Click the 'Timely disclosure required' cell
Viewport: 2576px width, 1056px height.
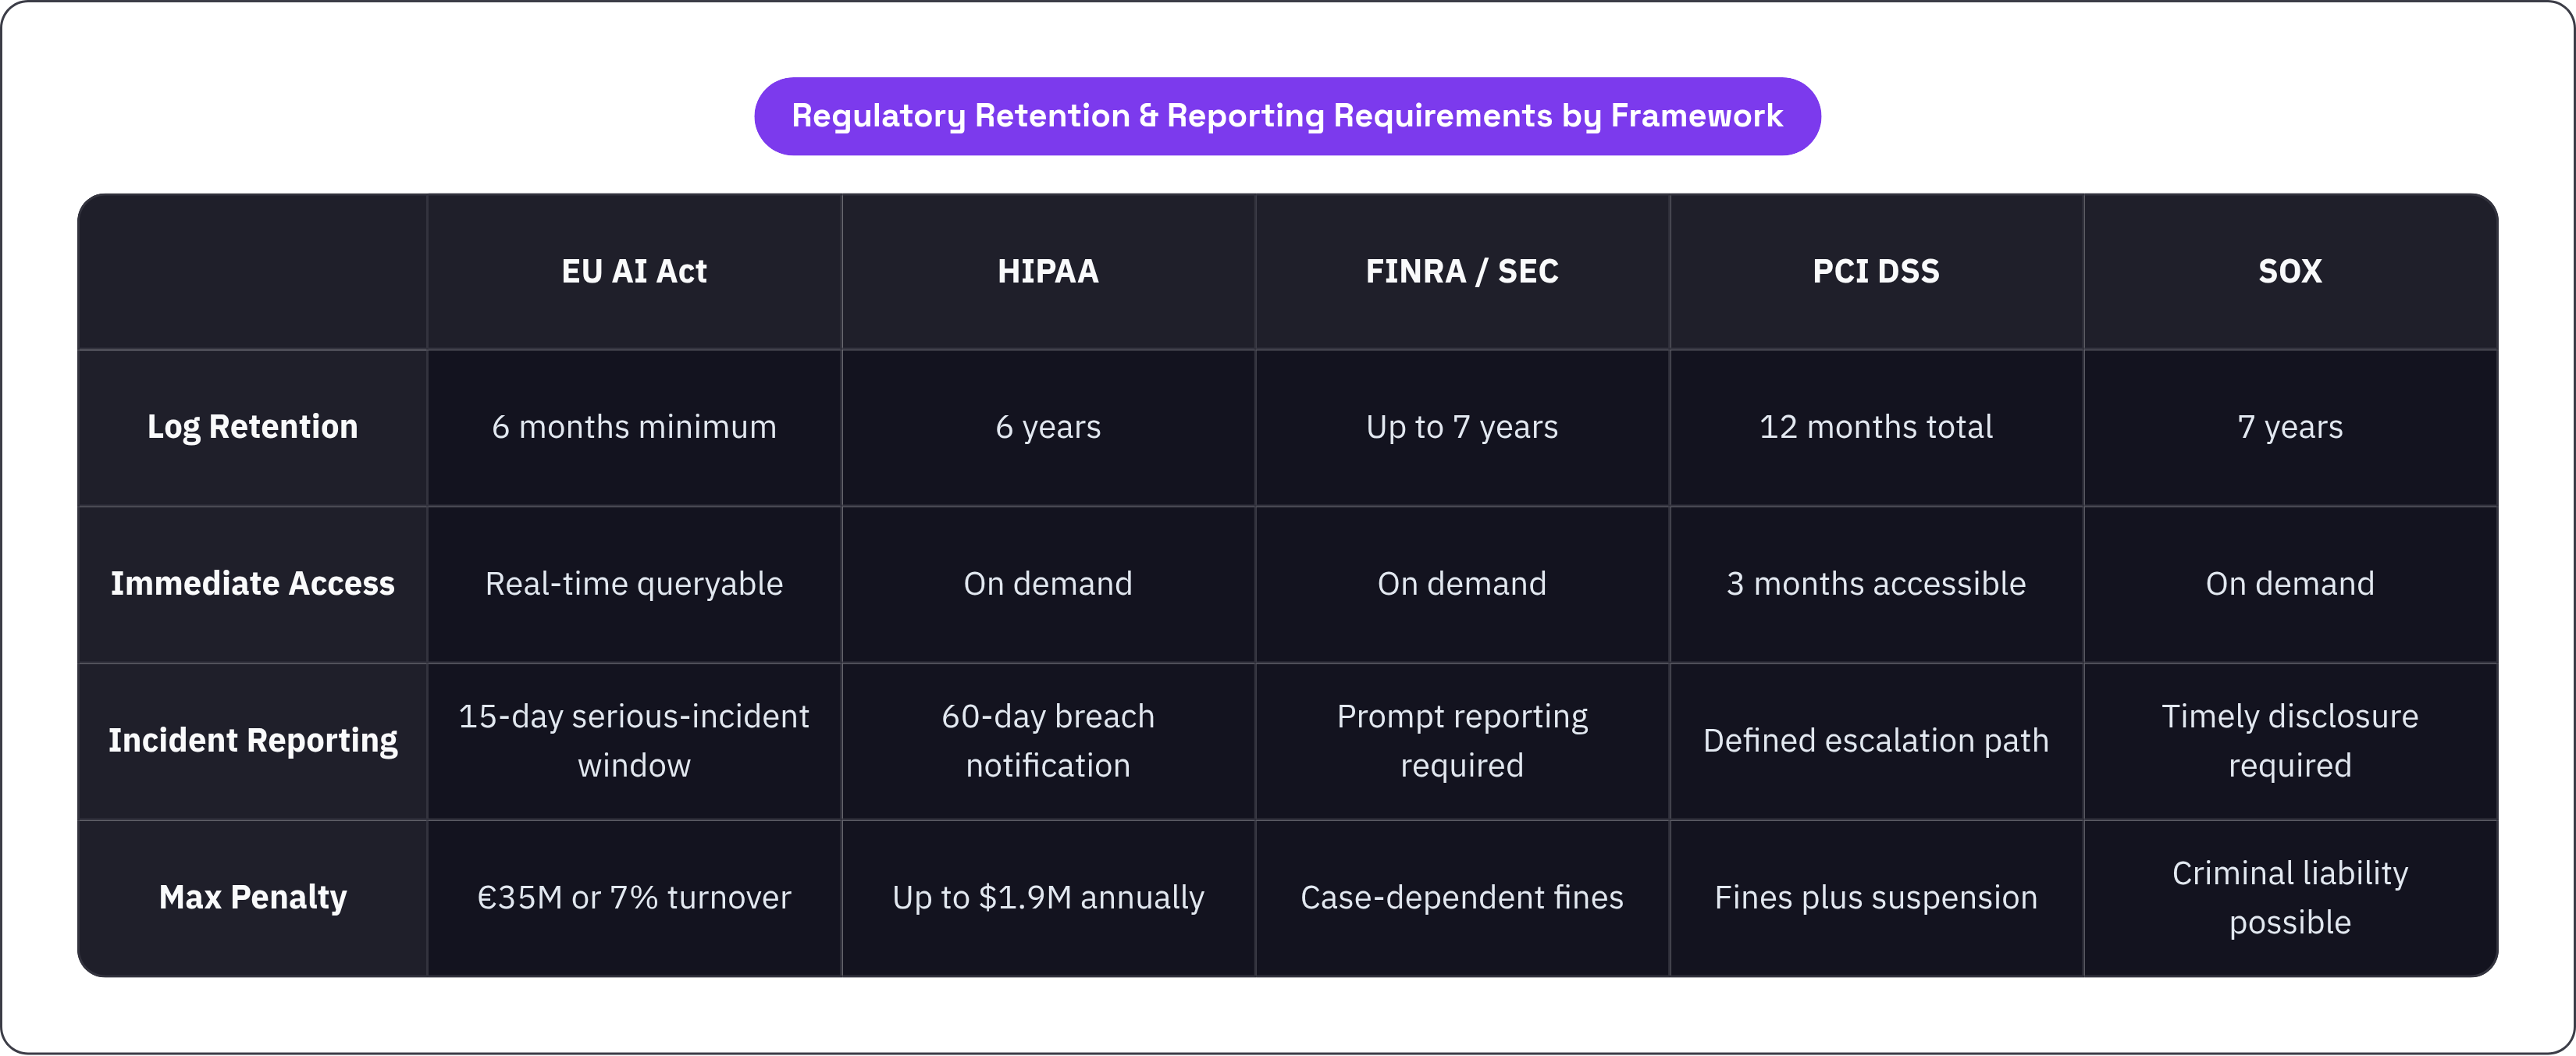2290,741
